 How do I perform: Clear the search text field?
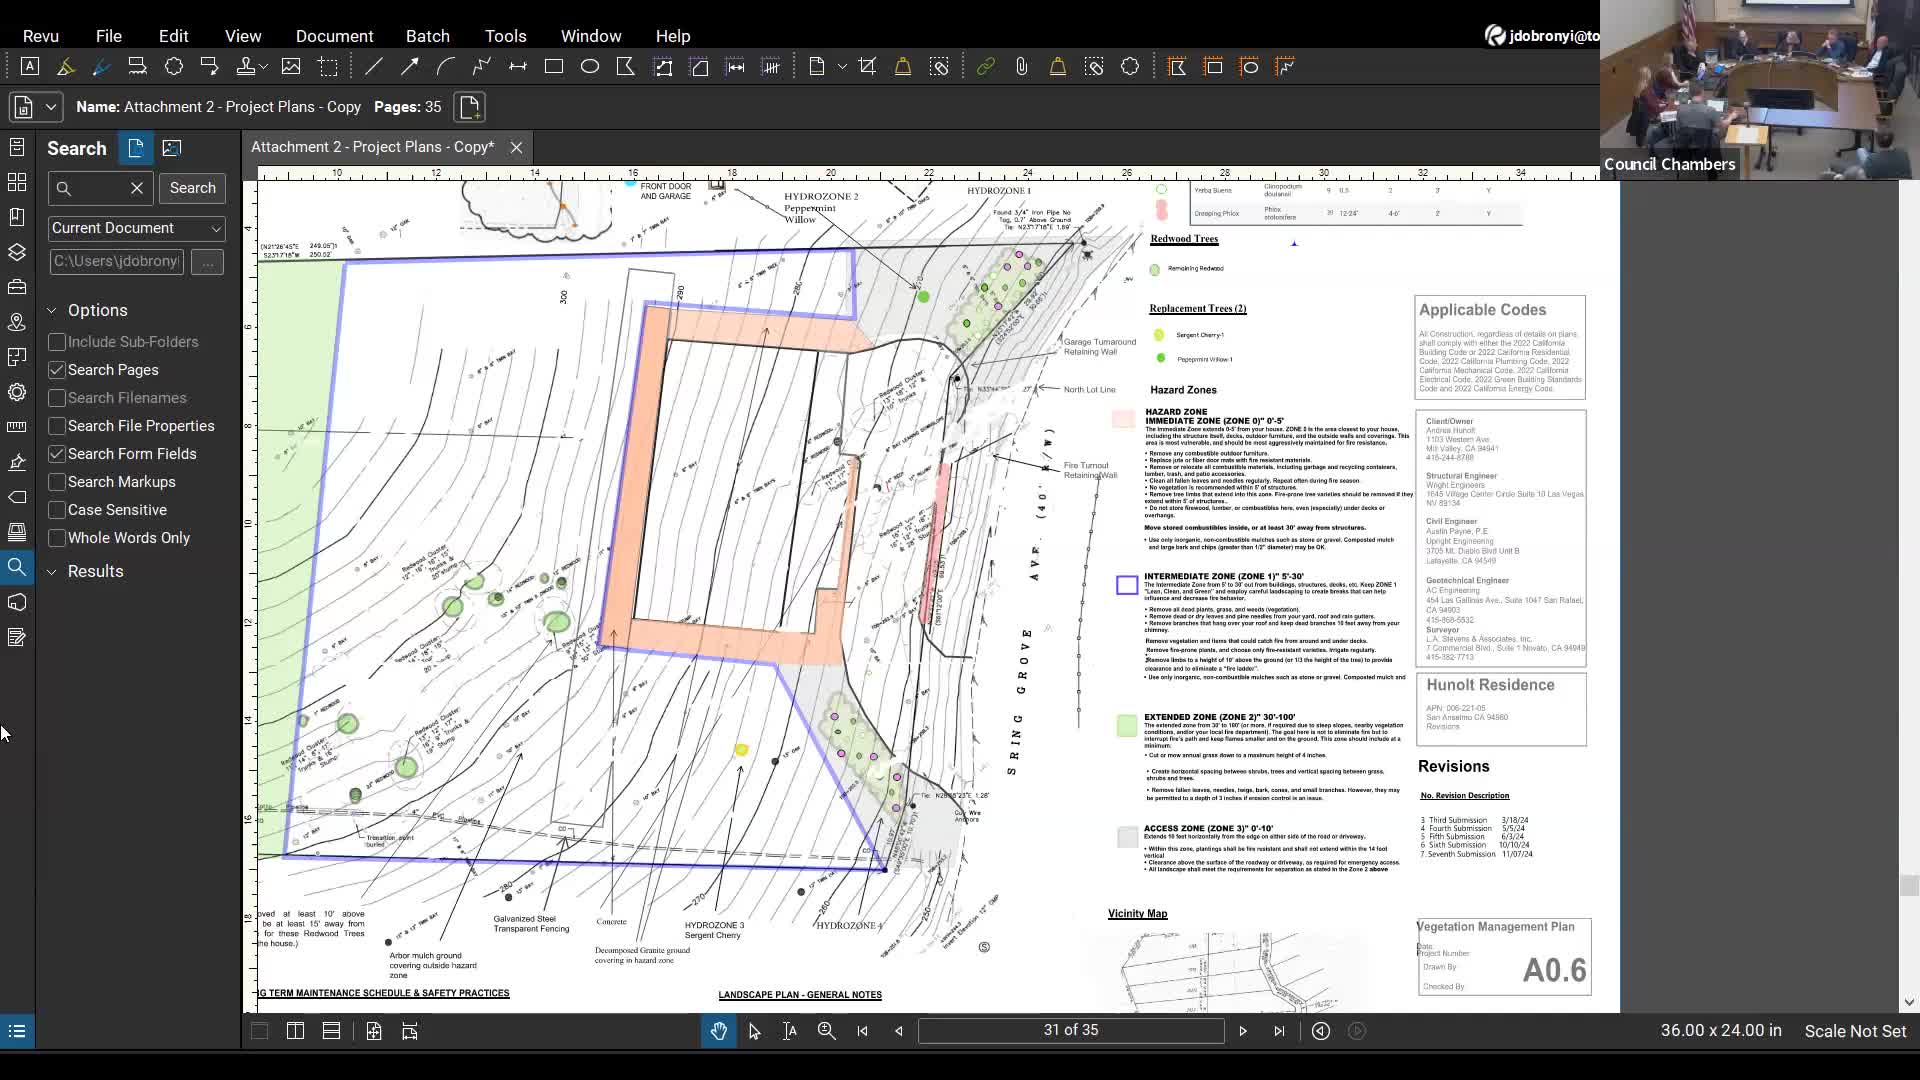(x=137, y=188)
